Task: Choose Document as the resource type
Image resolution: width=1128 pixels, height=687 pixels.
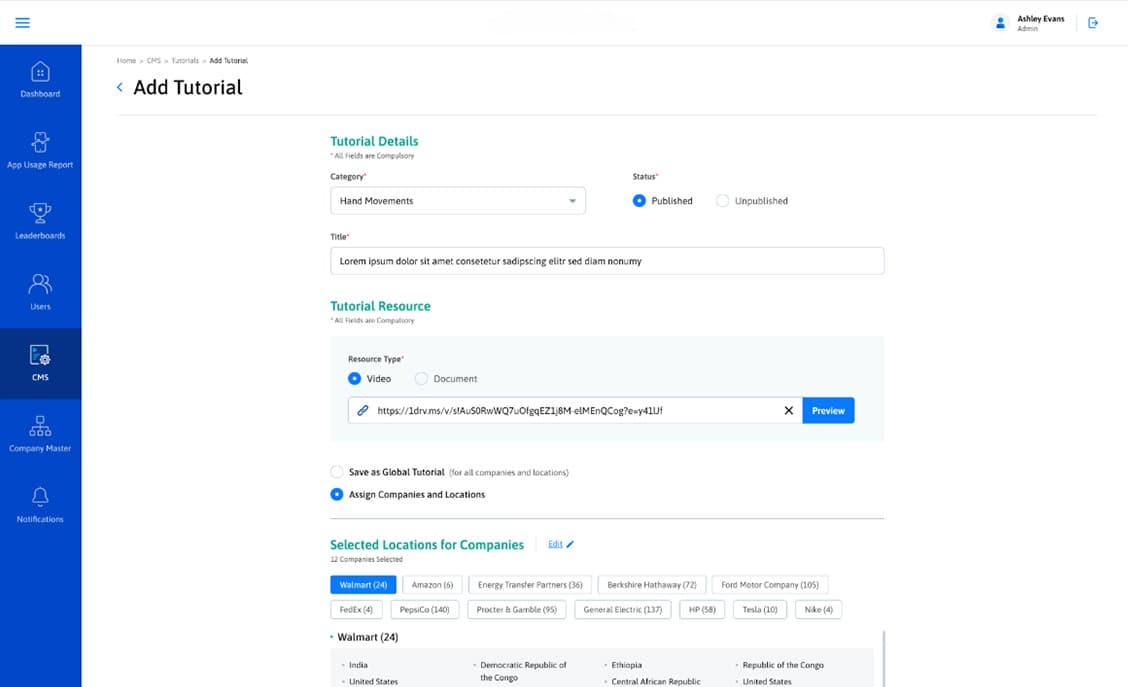Action: click(421, 378)
